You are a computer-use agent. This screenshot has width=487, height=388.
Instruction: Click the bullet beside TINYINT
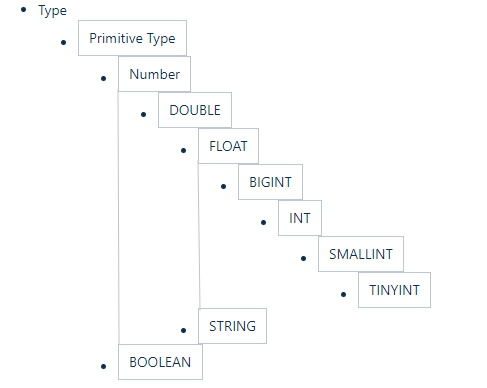pyautogui.click(x=343, y=294)
